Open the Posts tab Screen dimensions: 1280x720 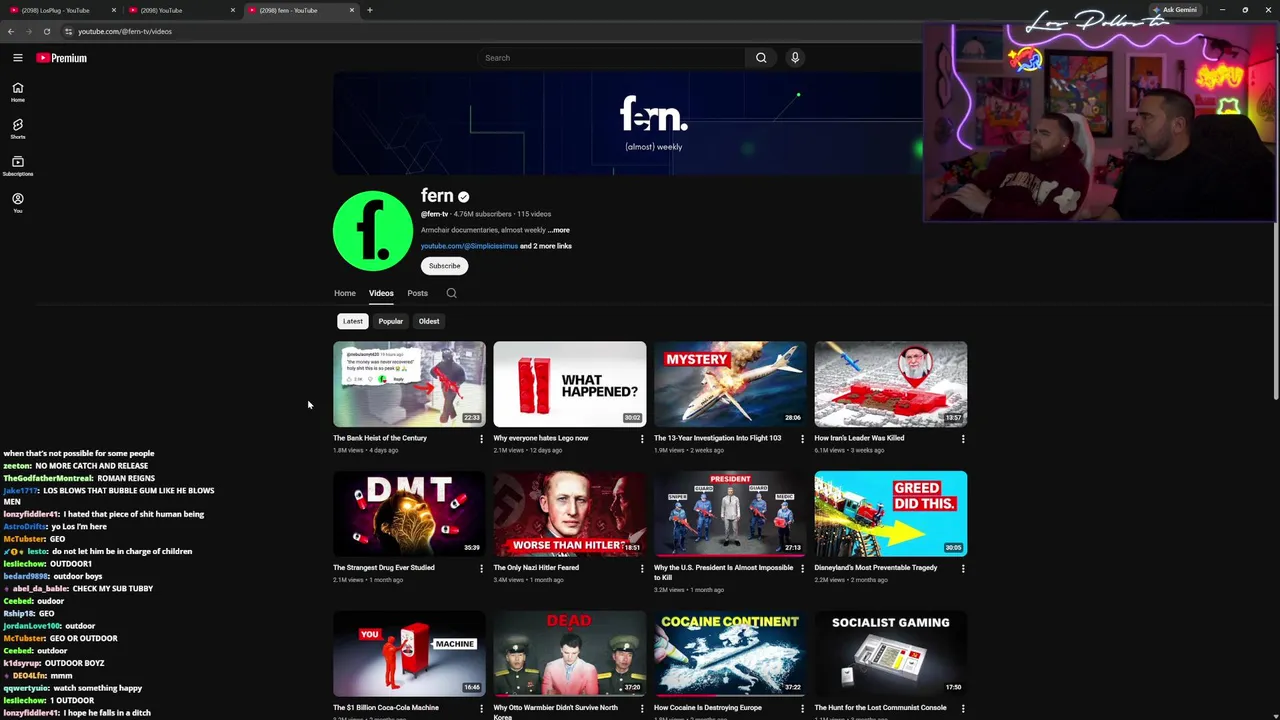coord(417,293)
